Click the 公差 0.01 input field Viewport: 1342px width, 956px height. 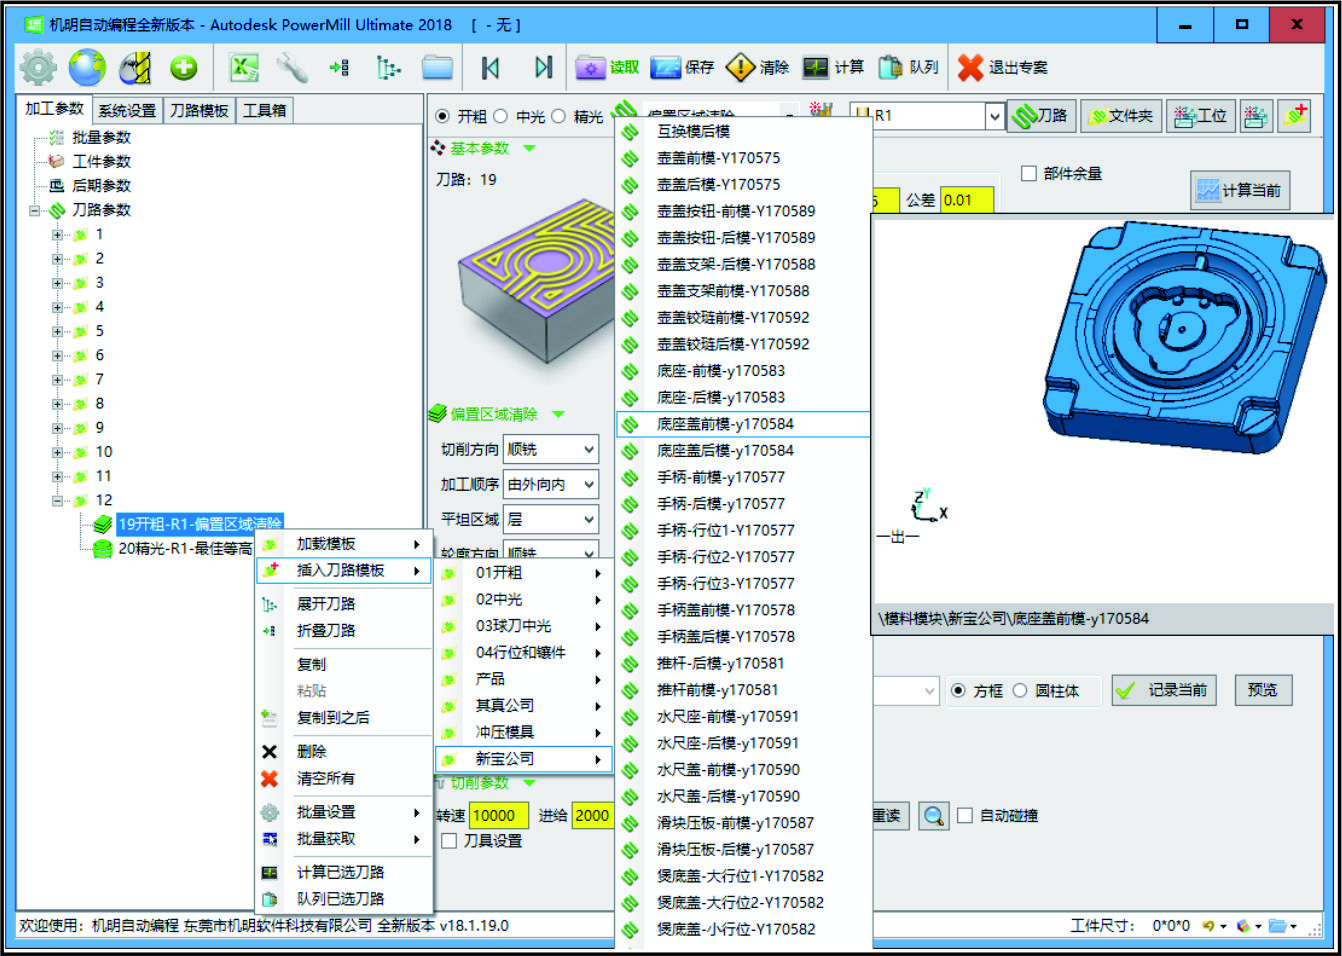[966, 200]
